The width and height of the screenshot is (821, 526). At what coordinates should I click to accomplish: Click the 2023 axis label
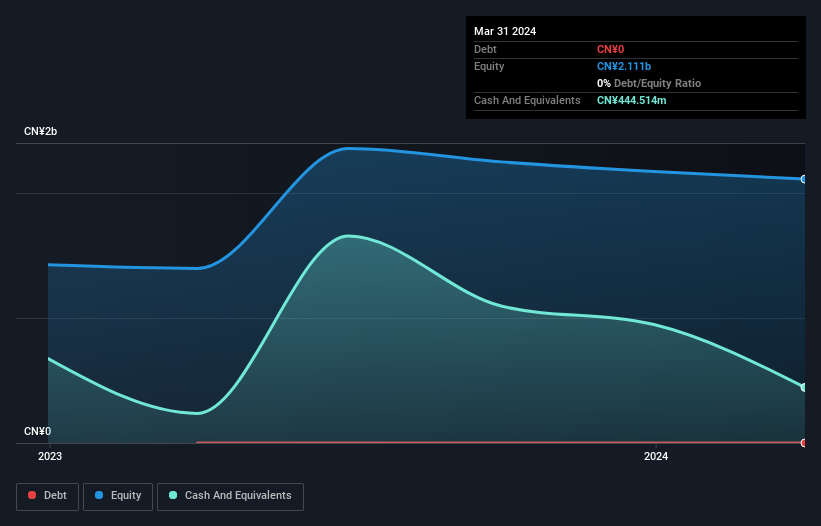pos(50,456)
